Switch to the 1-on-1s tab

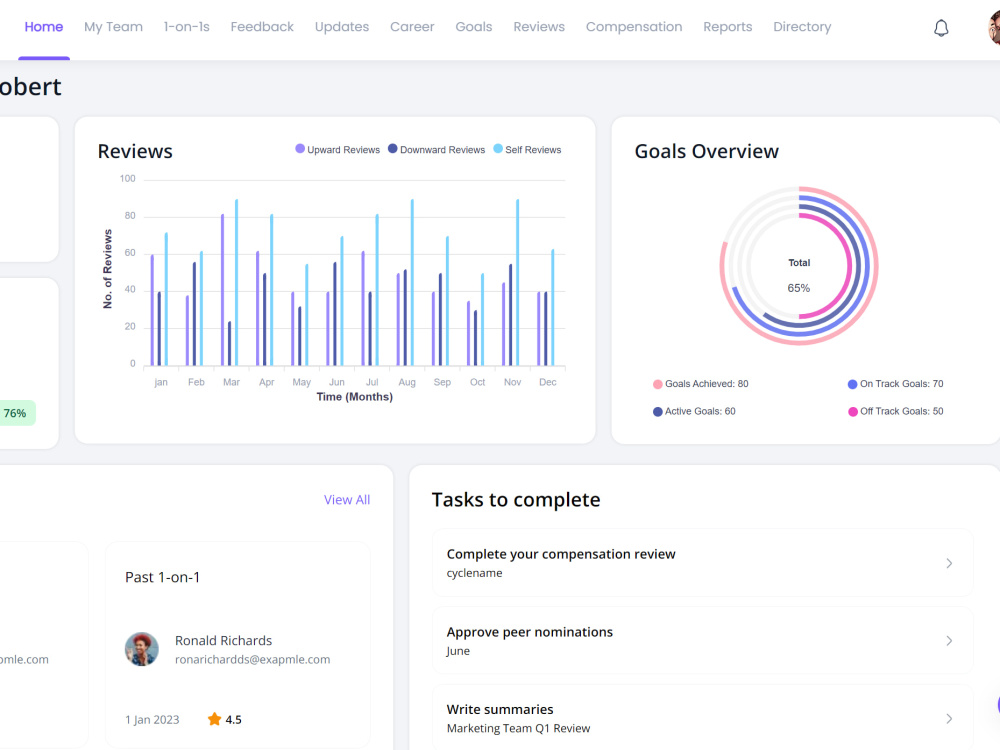pos(186,27)
